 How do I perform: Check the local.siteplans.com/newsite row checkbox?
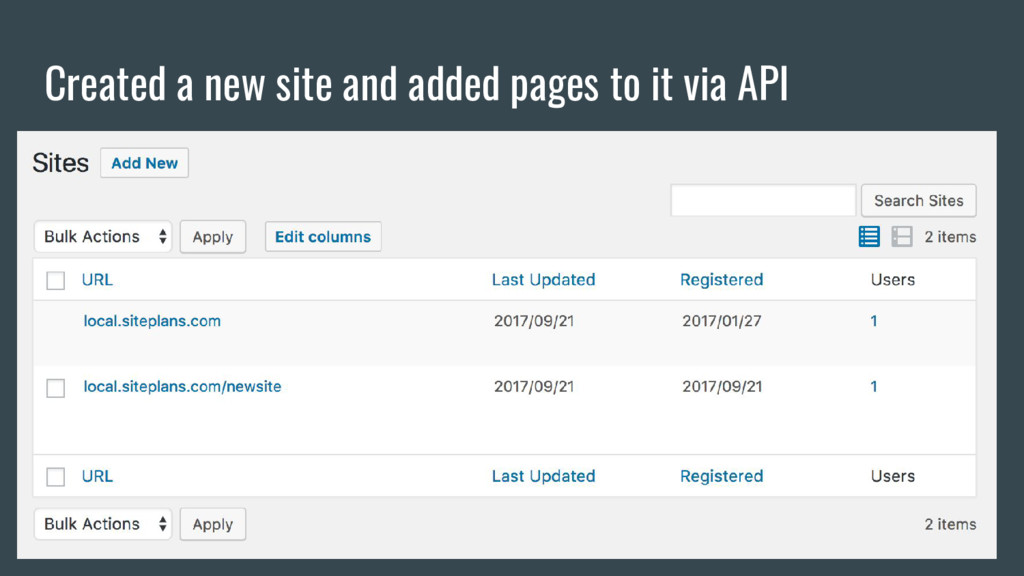56,388
